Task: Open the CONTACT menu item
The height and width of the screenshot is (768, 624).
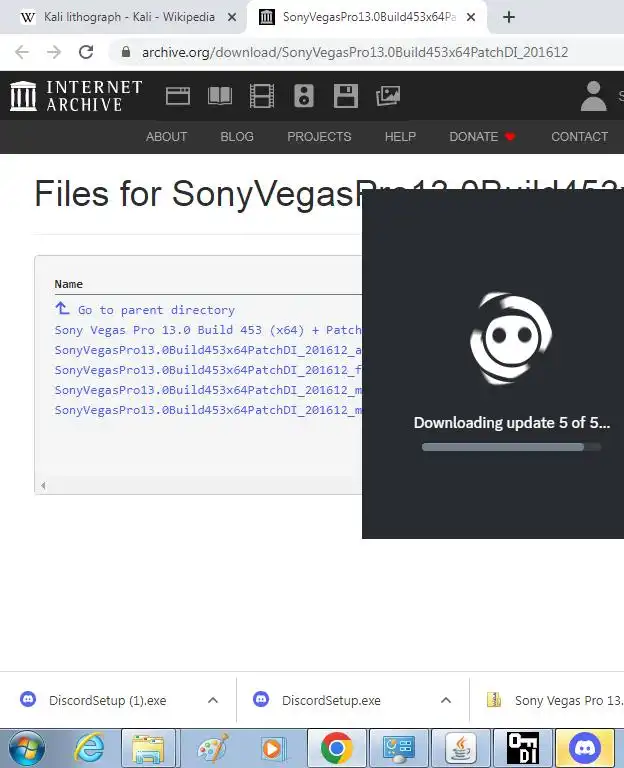Action: tap(579, 137)
